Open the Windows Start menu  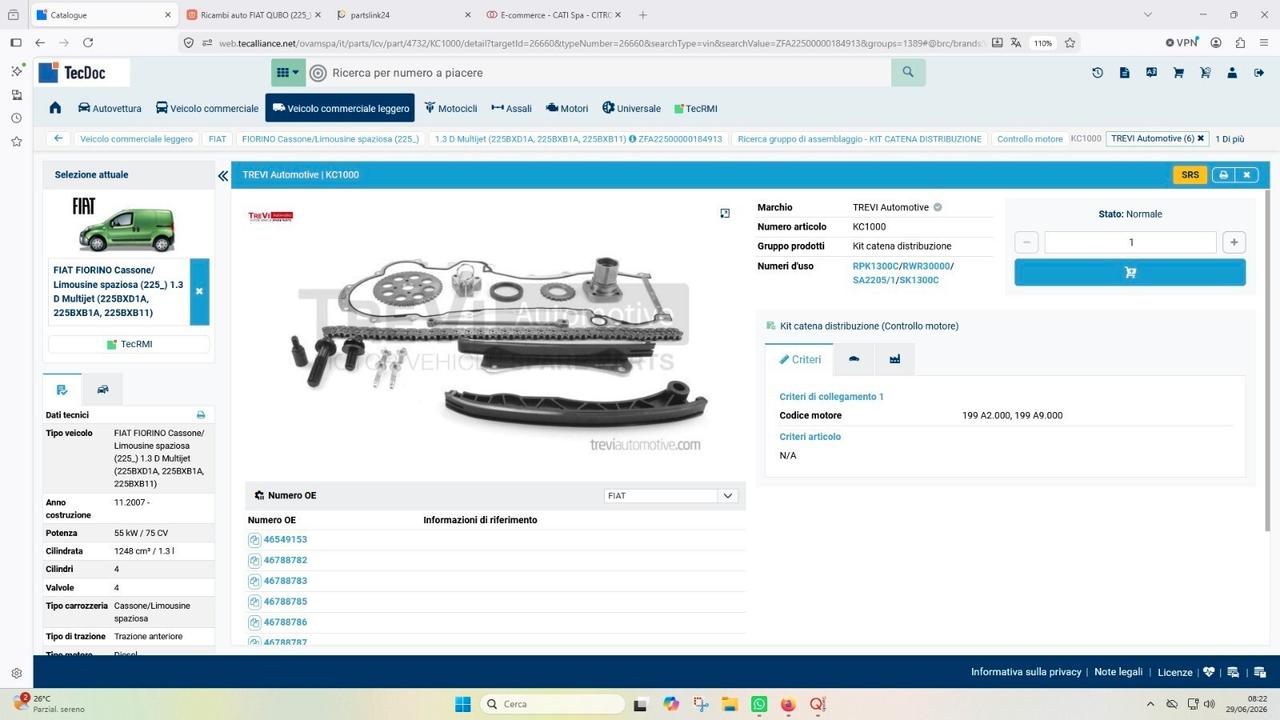click(463, 704)
